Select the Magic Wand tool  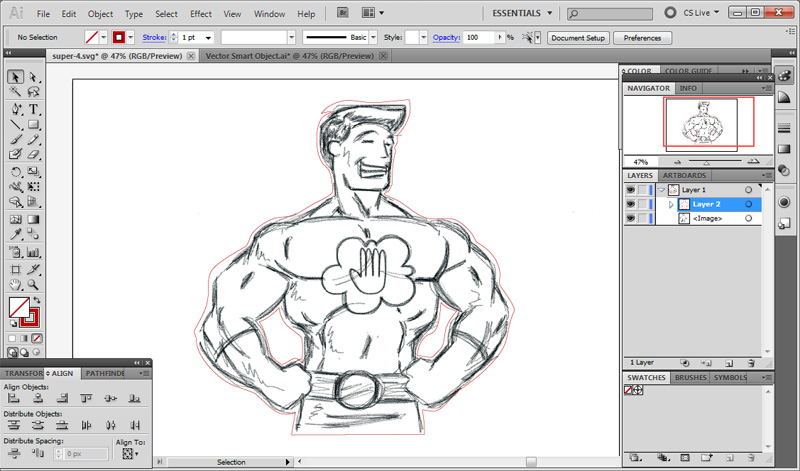(x=16, y=93)
